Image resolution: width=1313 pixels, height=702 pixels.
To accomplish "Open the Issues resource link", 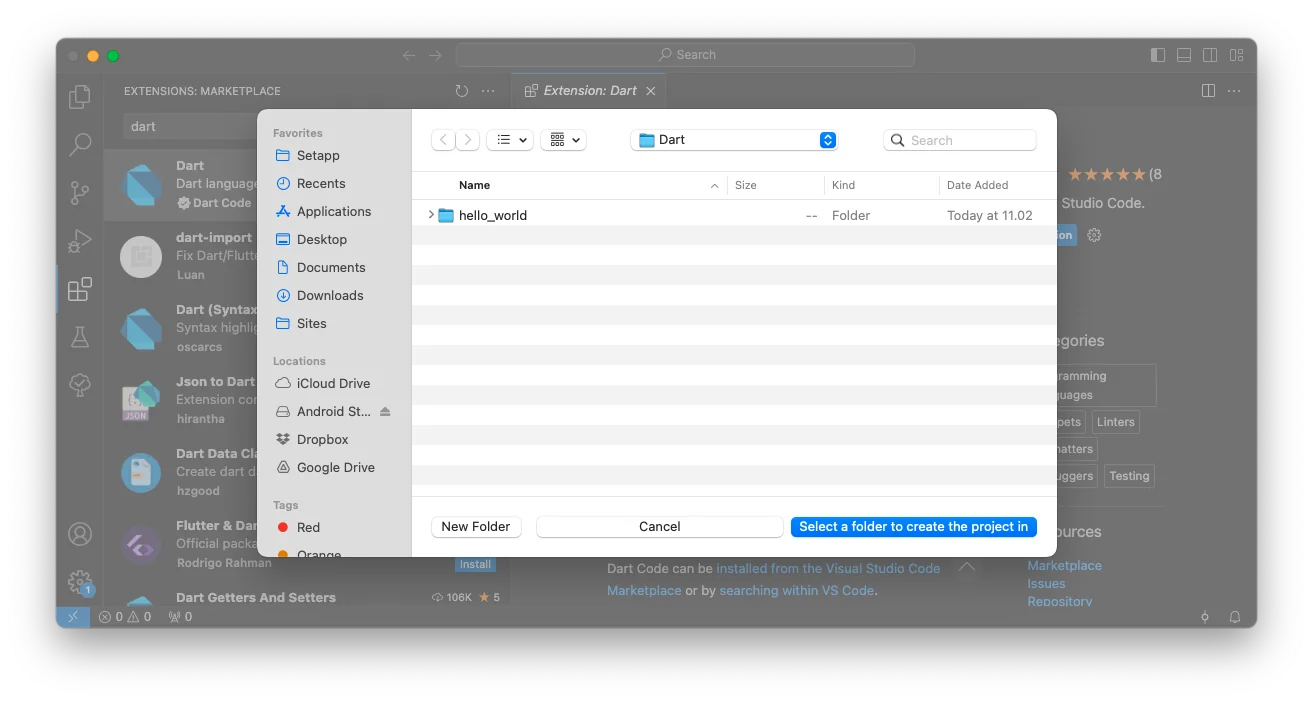I will point(1046,584).
